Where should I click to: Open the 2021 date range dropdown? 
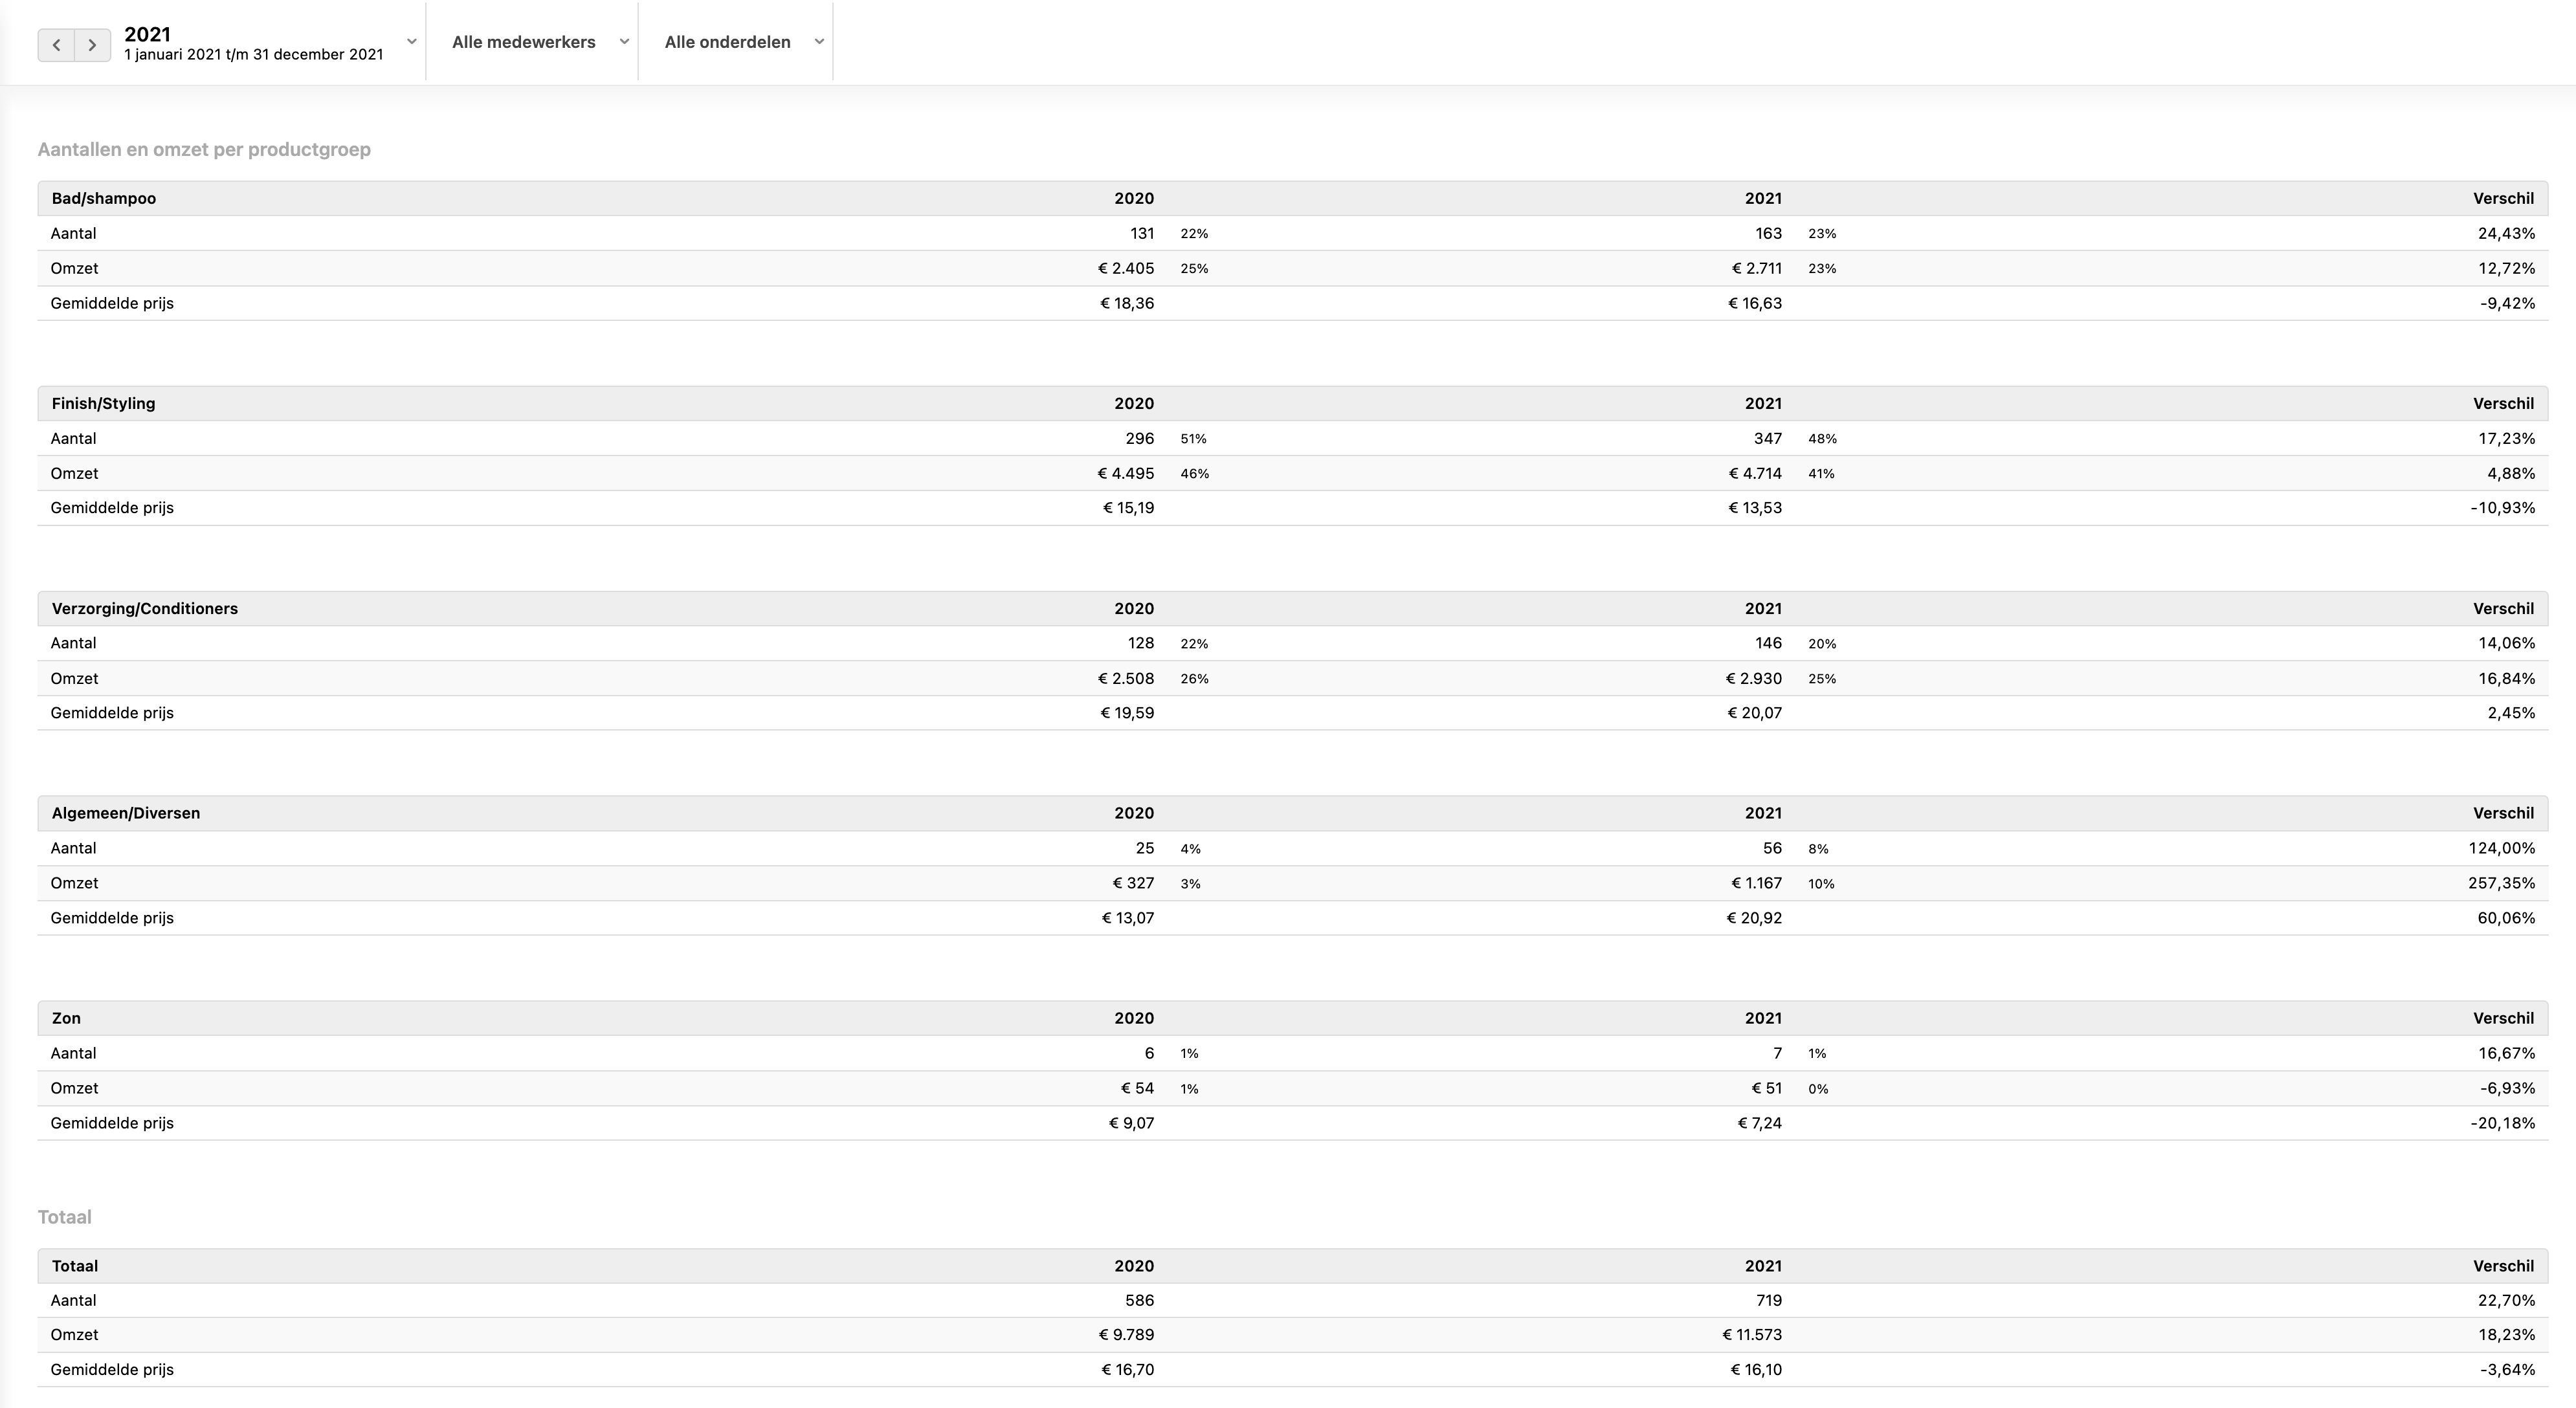tap(411, 42)
